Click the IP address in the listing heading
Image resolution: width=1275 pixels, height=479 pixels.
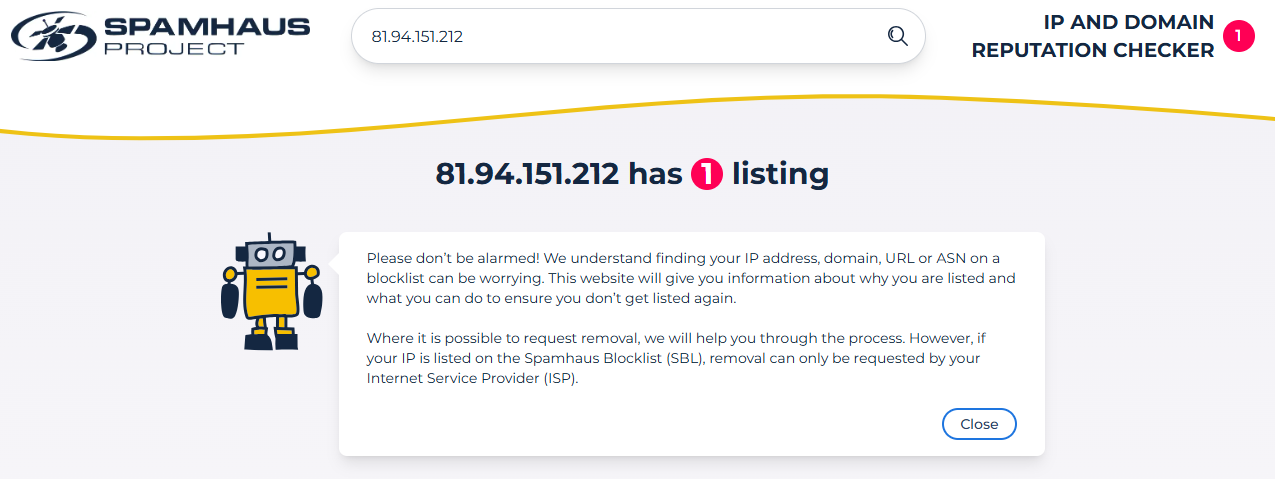[x=527, y=174]
